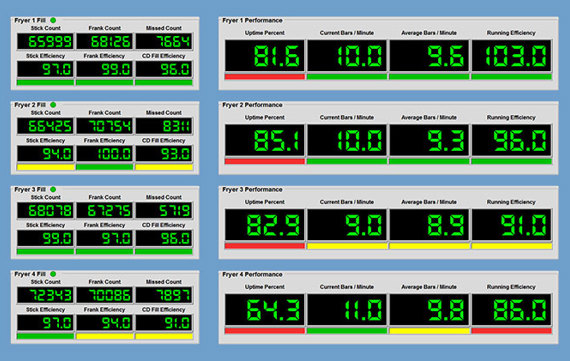Click Fryer 4 Uptime Percent display 64.3

click(x=265, y=310)
